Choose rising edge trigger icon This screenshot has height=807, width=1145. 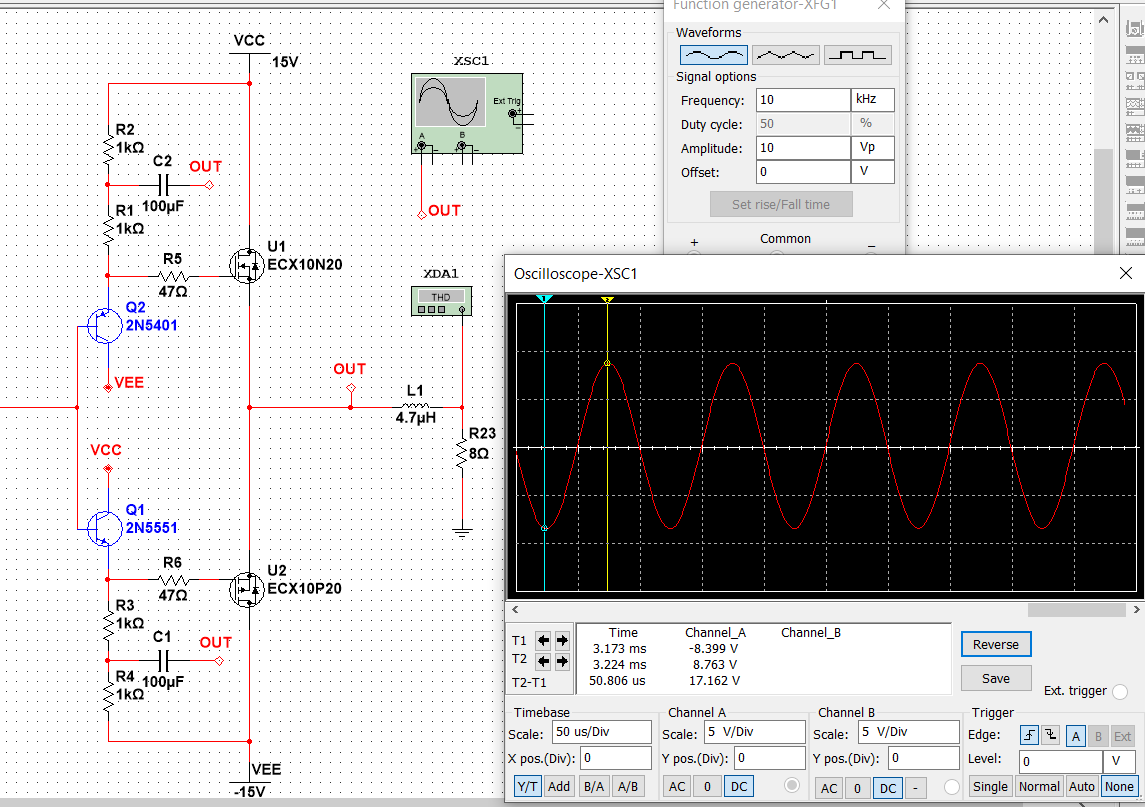tap(1030, 735)
